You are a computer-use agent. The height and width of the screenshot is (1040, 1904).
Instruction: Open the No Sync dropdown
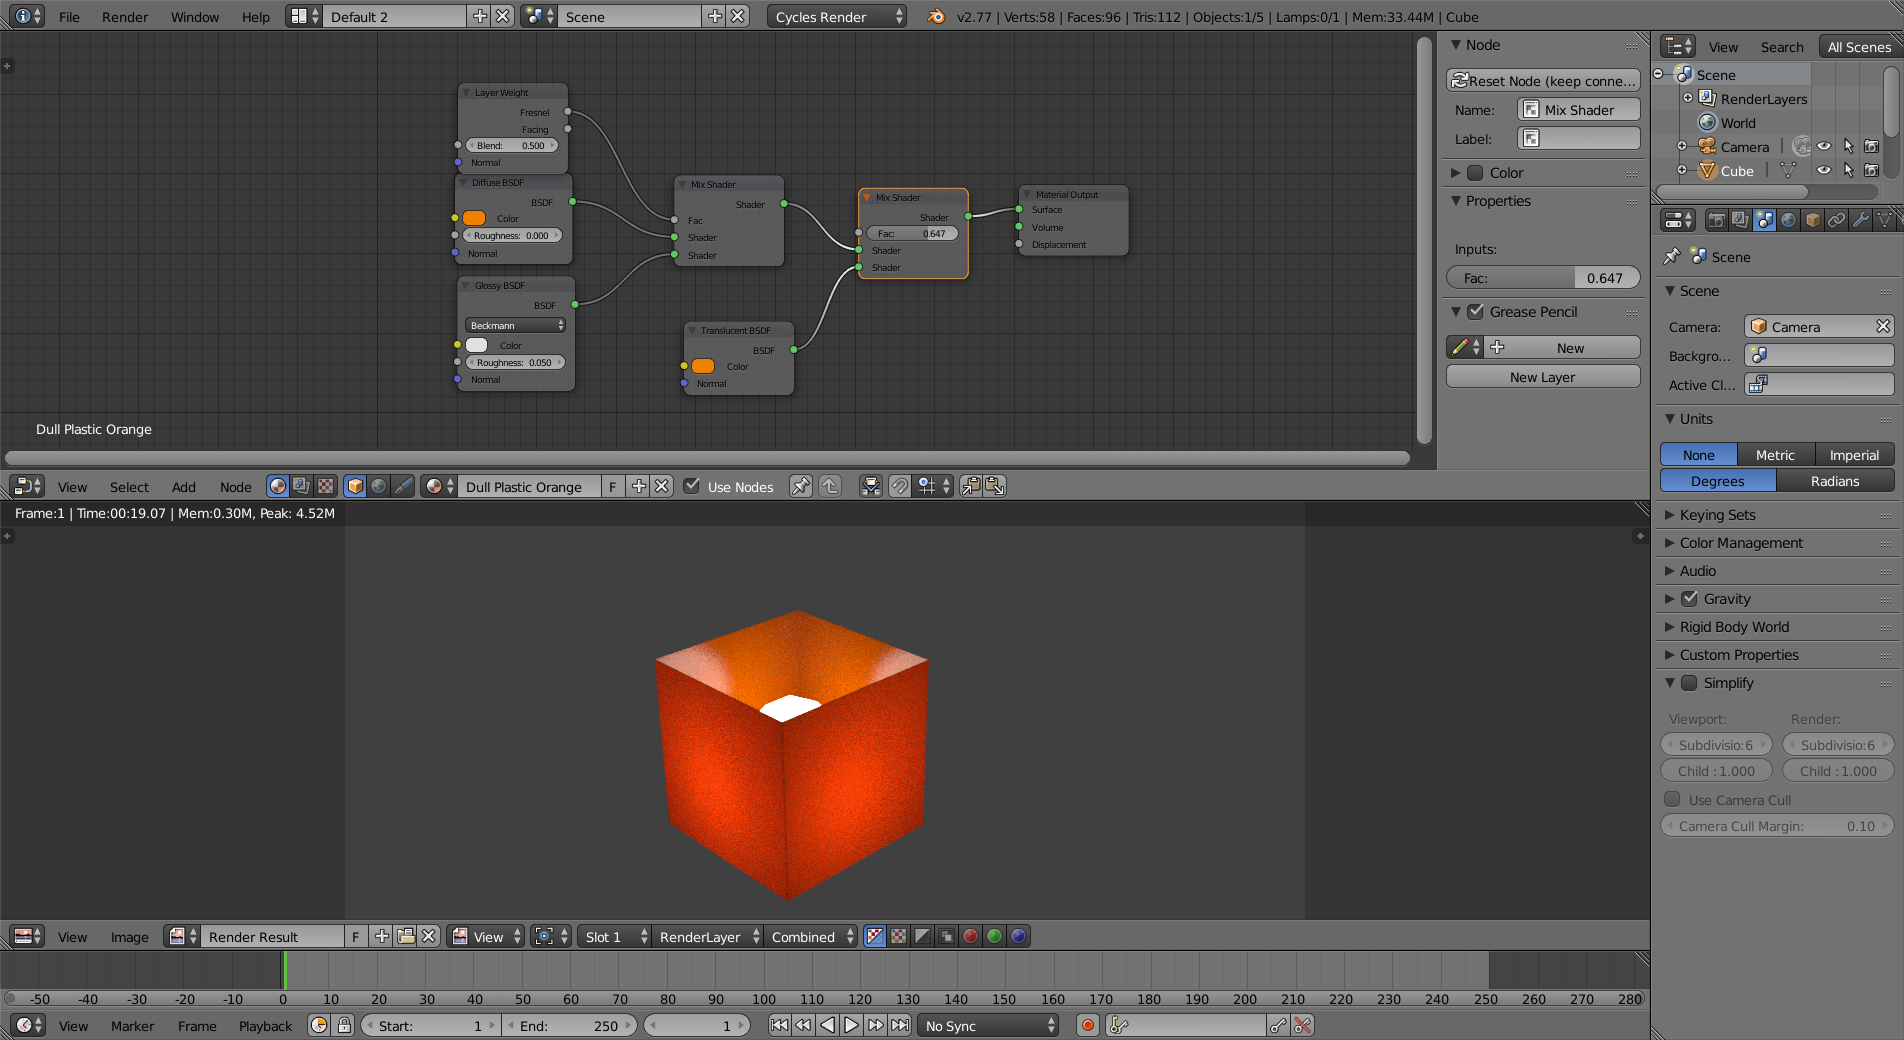(x=988, y=1025)
